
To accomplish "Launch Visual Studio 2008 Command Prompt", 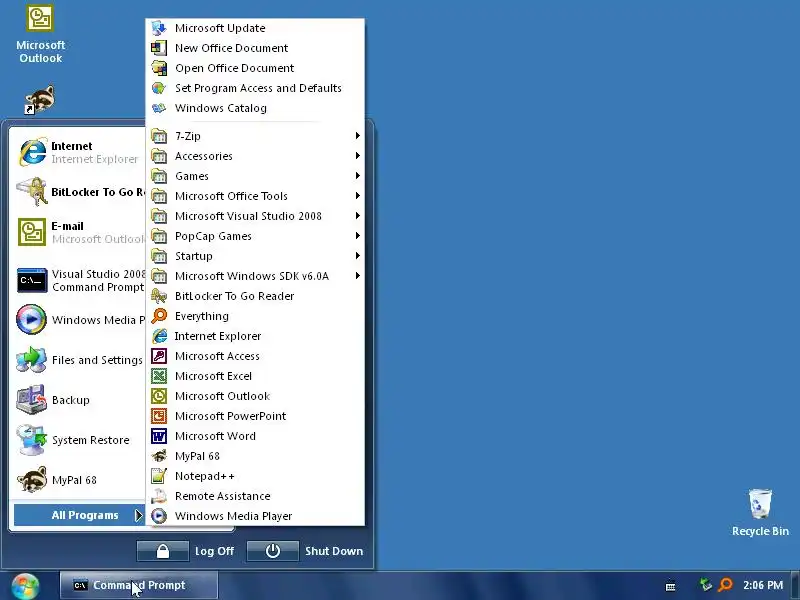I will click(x=79, y=281).
